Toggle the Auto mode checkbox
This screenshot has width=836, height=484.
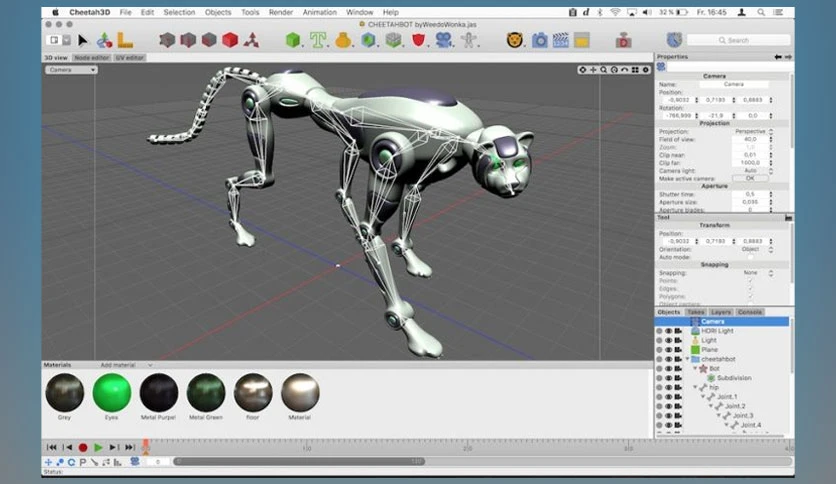[750, 257]
